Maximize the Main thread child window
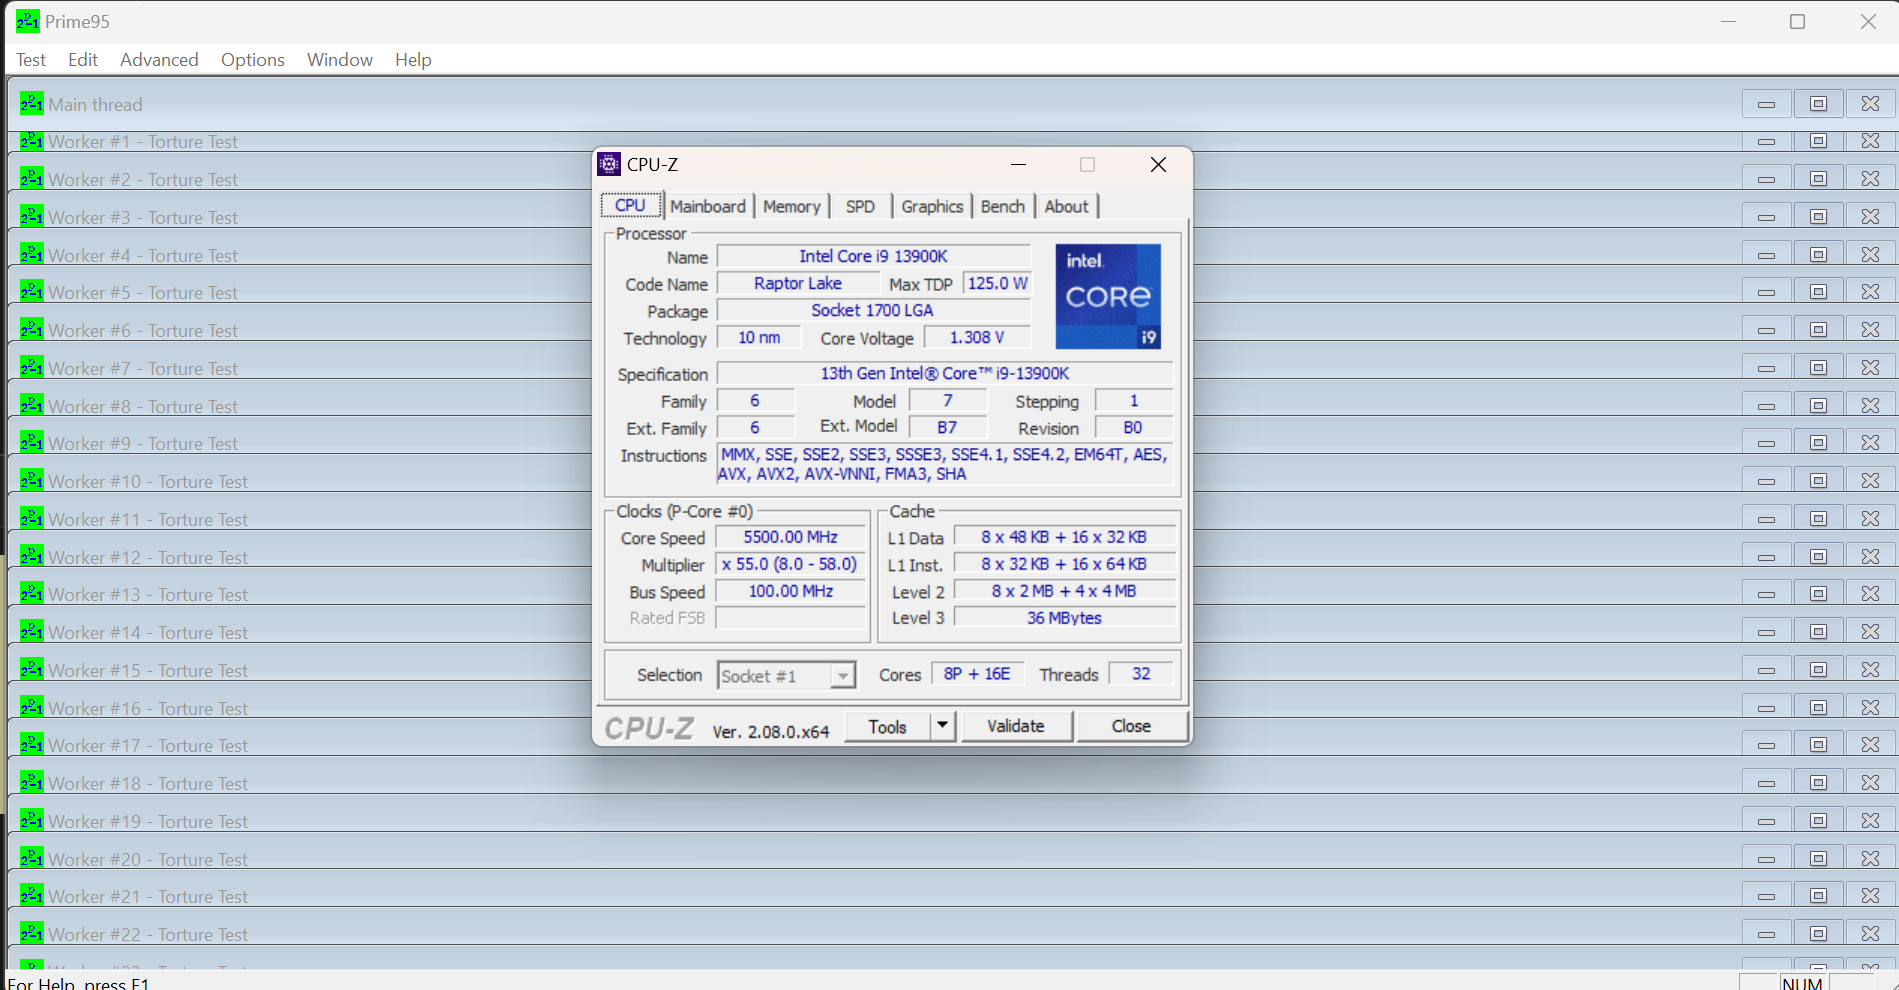Viewport: 1899px width, 990px height. pyautogui.click(x=1819, y=104)
